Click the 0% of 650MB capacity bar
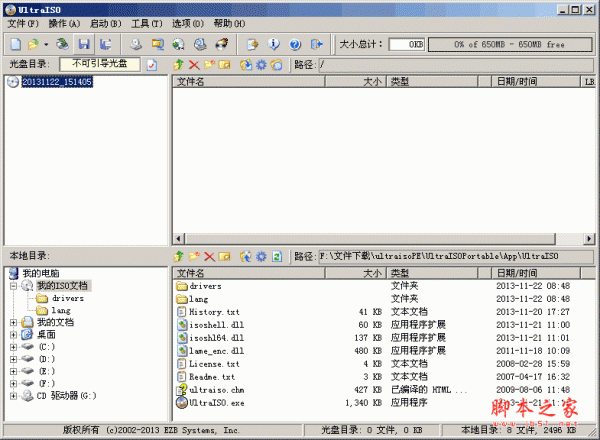This screenshot has width=600, height=440. (x=510, y=44)
